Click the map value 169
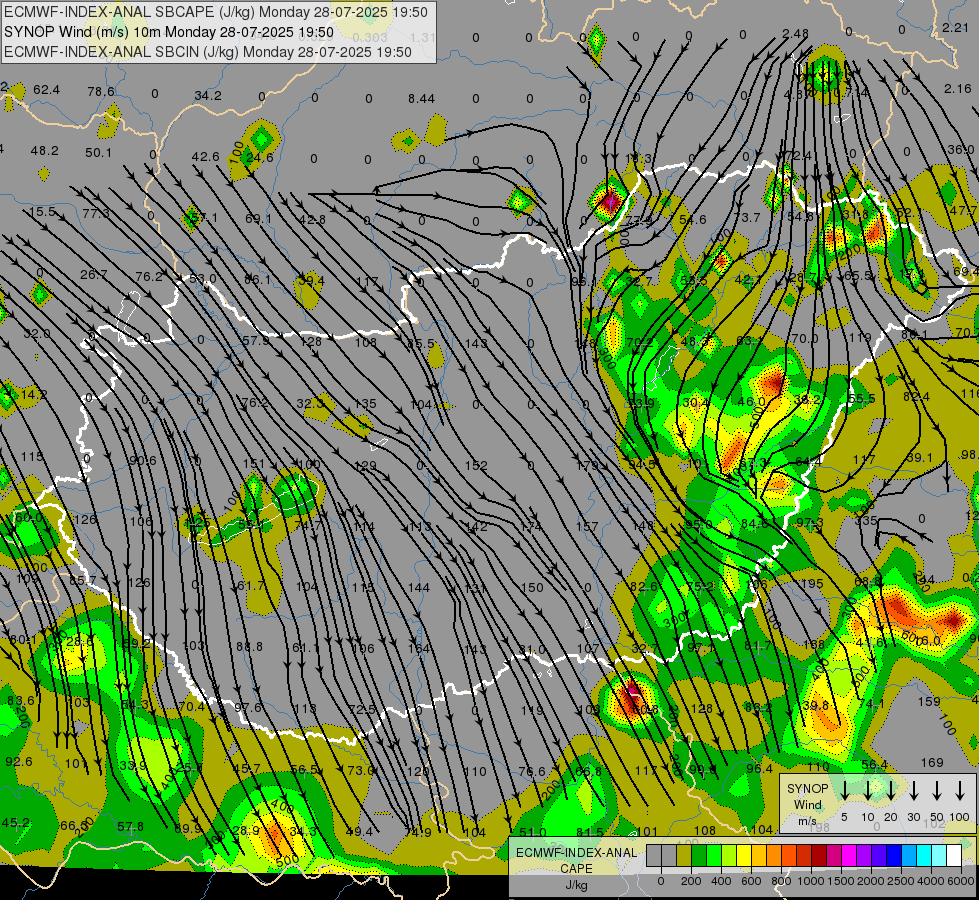The image size is (979, 900). tap(932, 763)
